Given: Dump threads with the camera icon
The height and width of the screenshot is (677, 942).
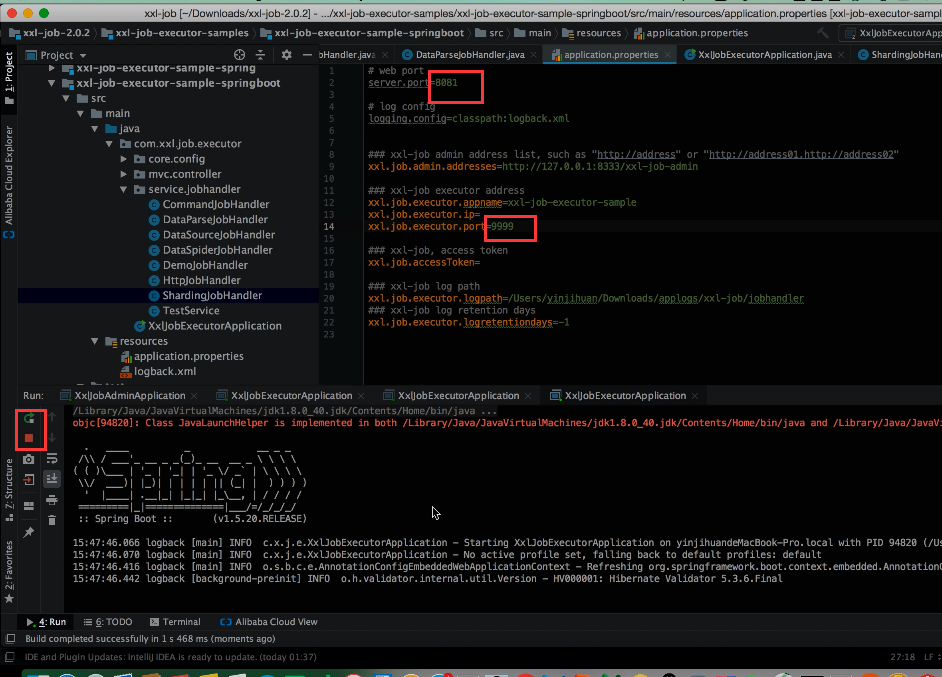Looking at the screenshot, I should tap(29, 460).
